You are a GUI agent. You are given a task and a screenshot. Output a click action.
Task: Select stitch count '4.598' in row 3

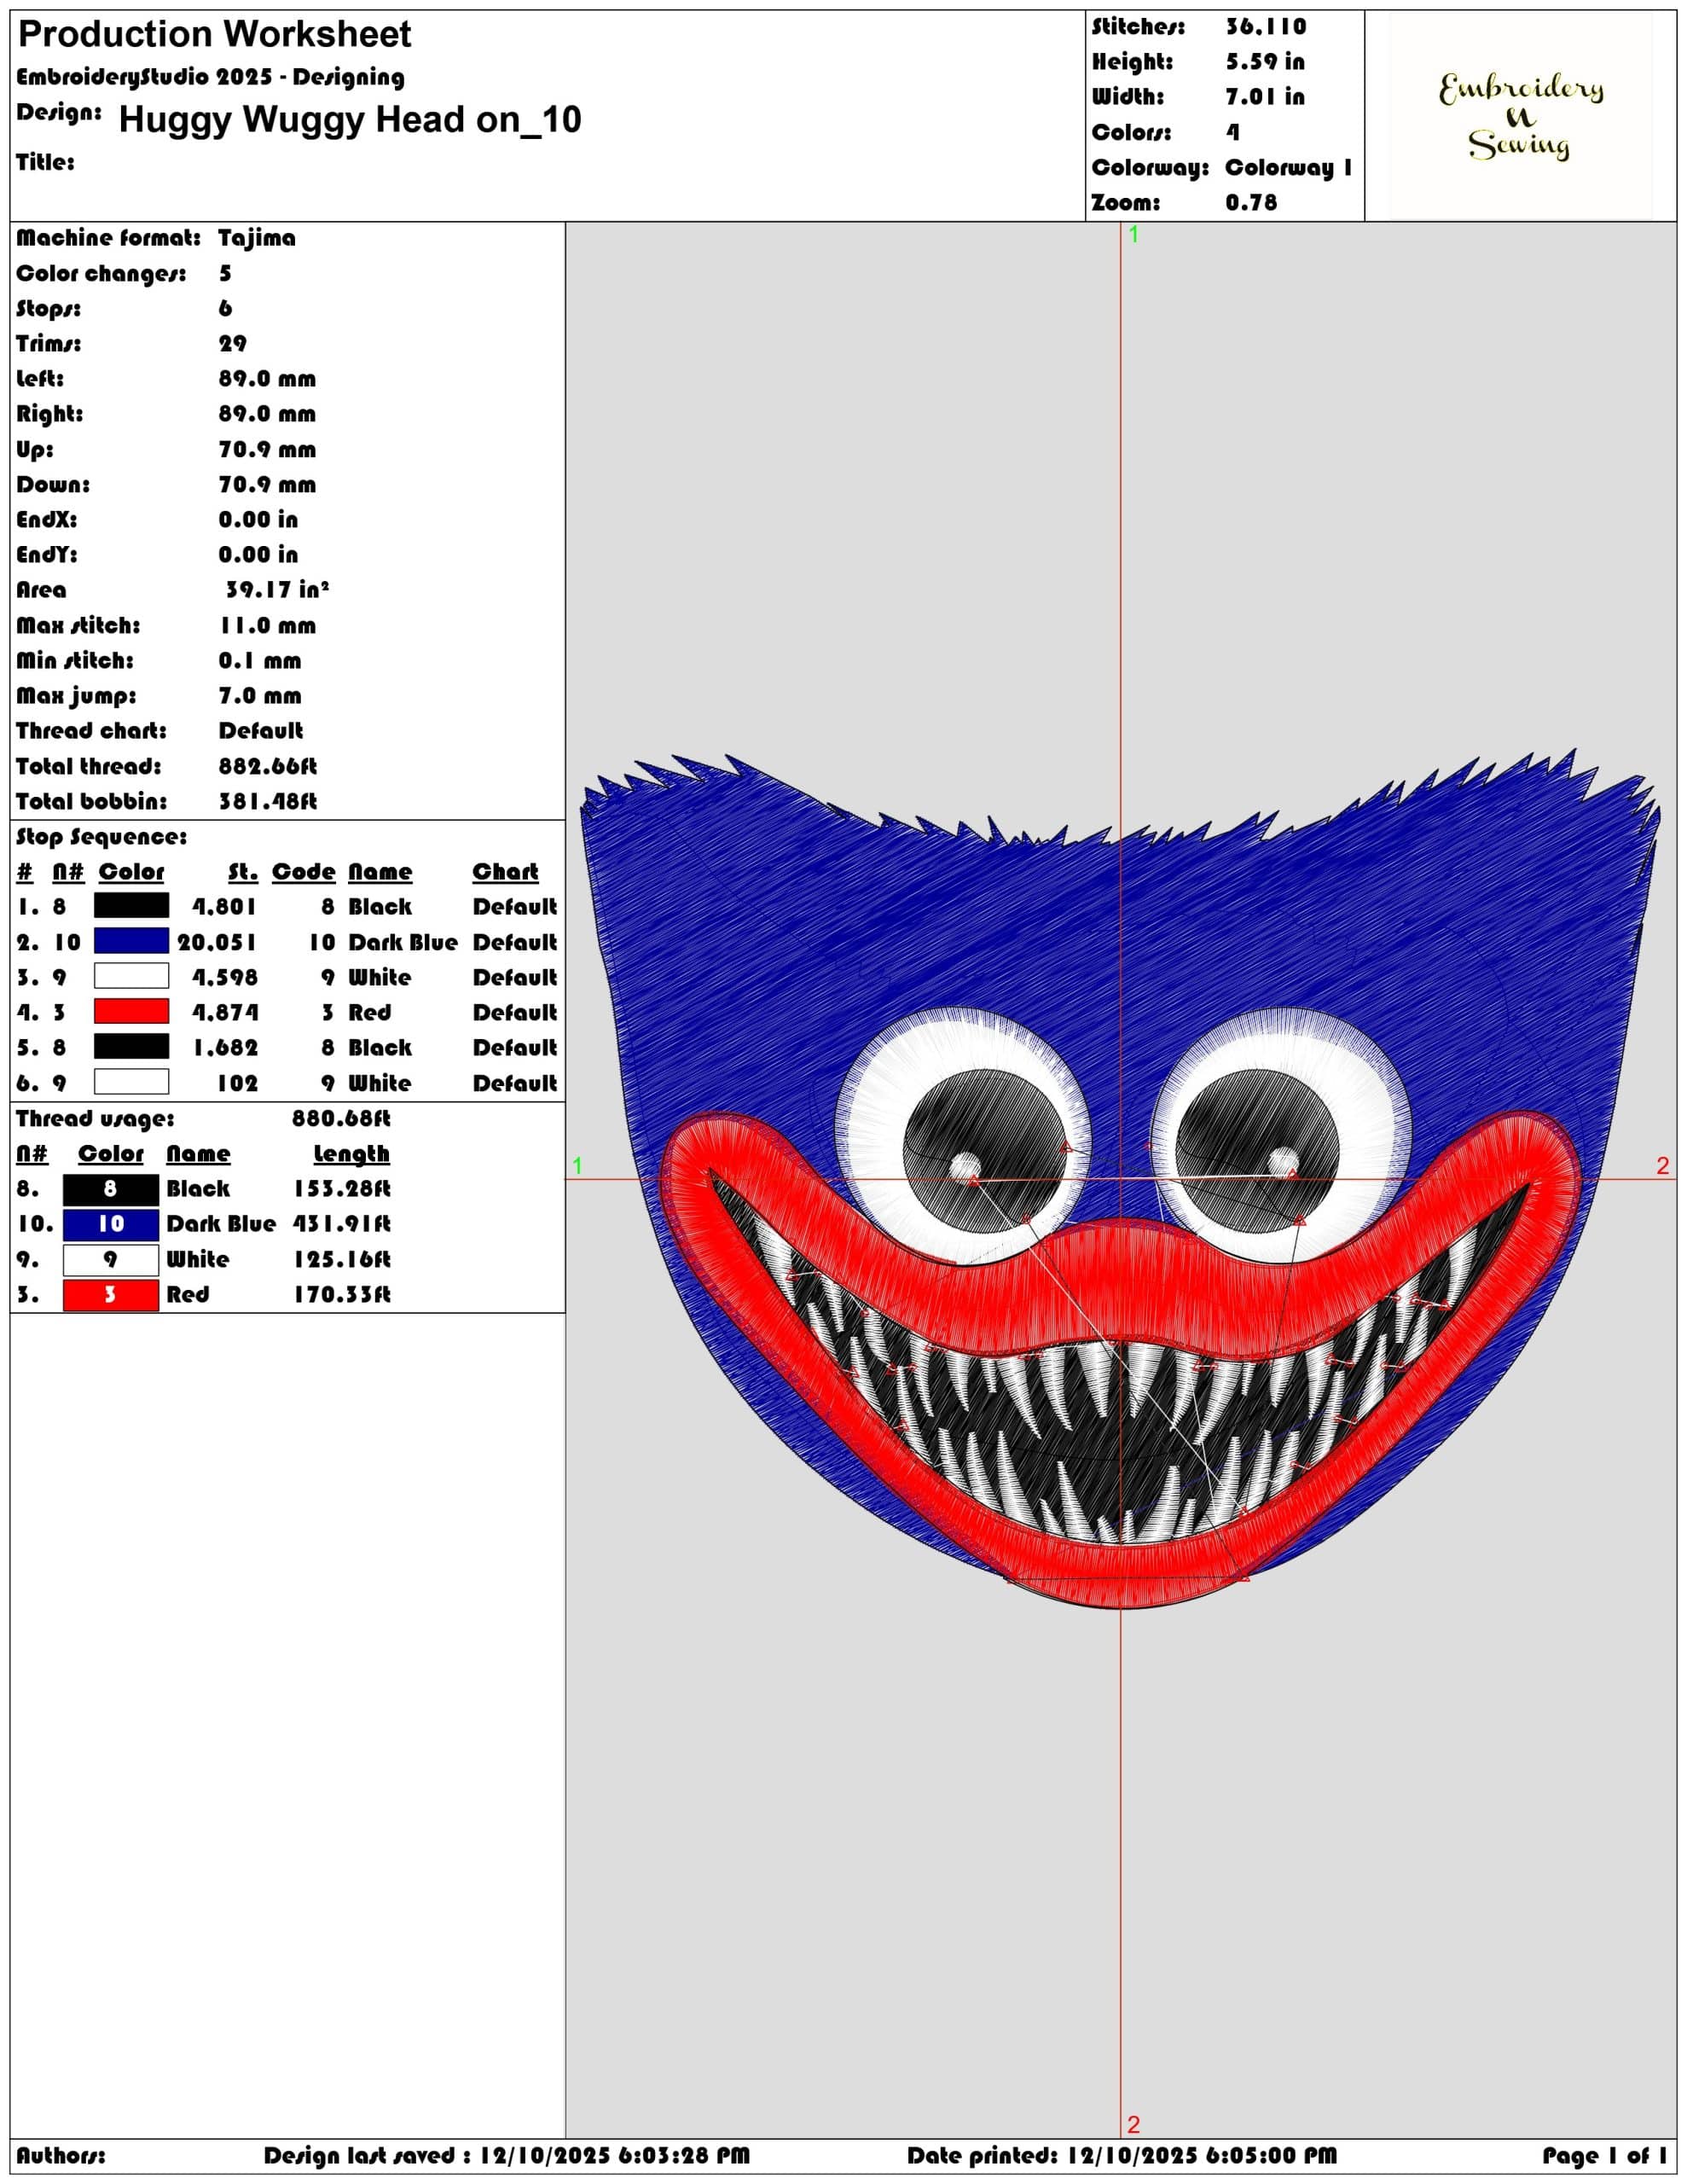(224, 978)
